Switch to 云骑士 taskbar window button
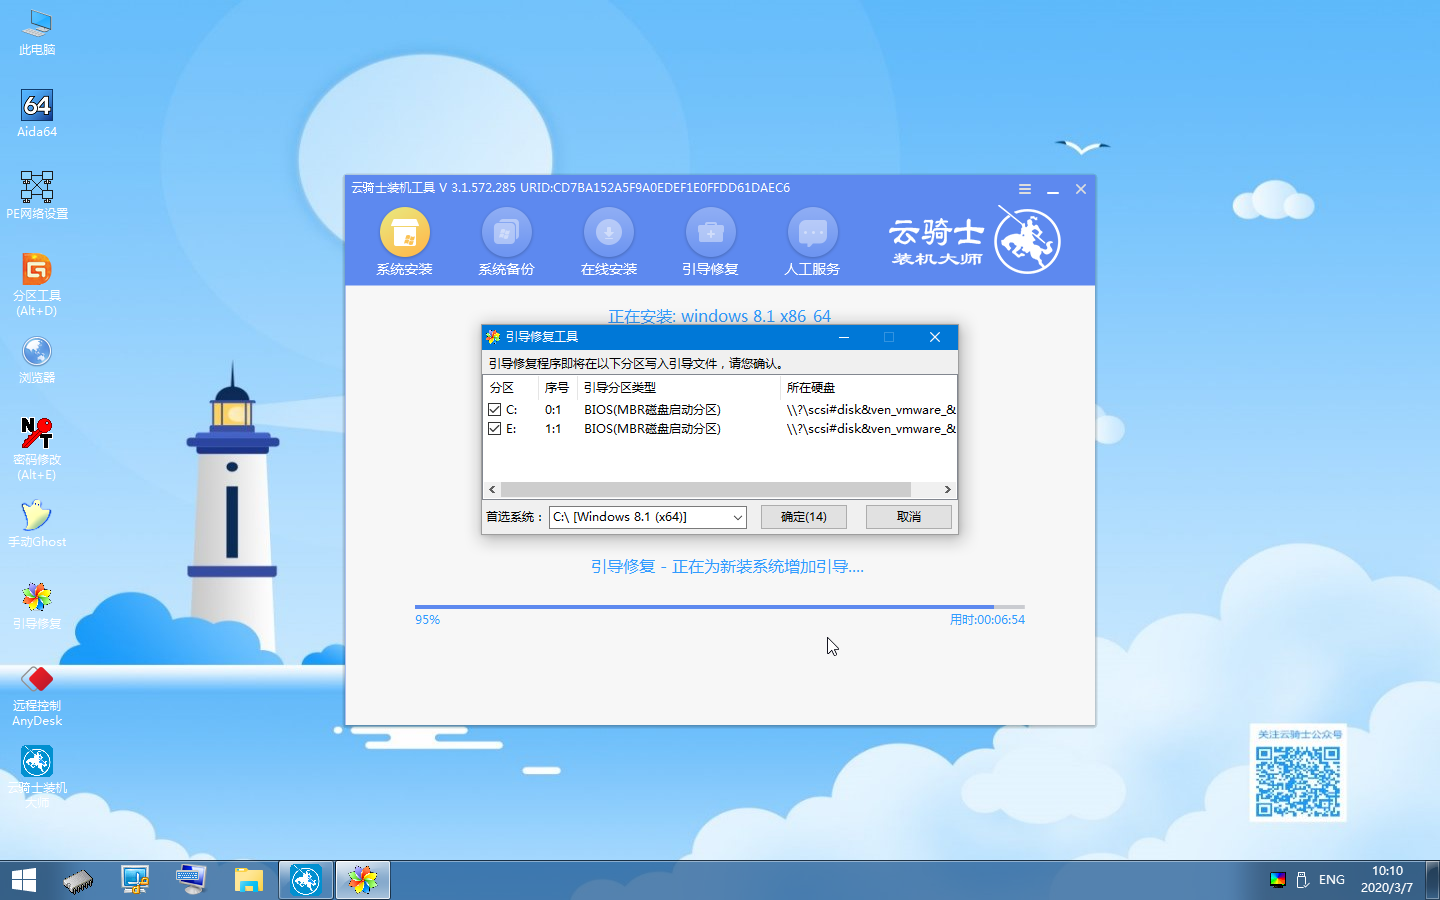Screen dimensions: 1440x900 (x=306, y=880)
